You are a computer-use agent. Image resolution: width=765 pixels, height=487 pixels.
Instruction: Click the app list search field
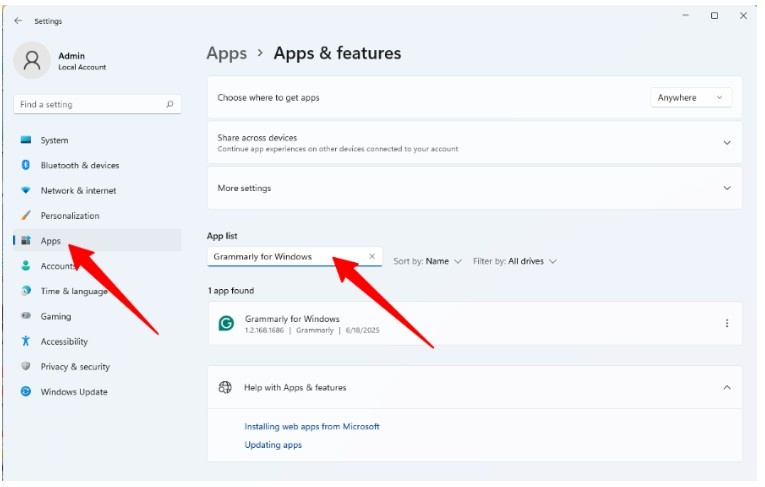click(295, 257)
